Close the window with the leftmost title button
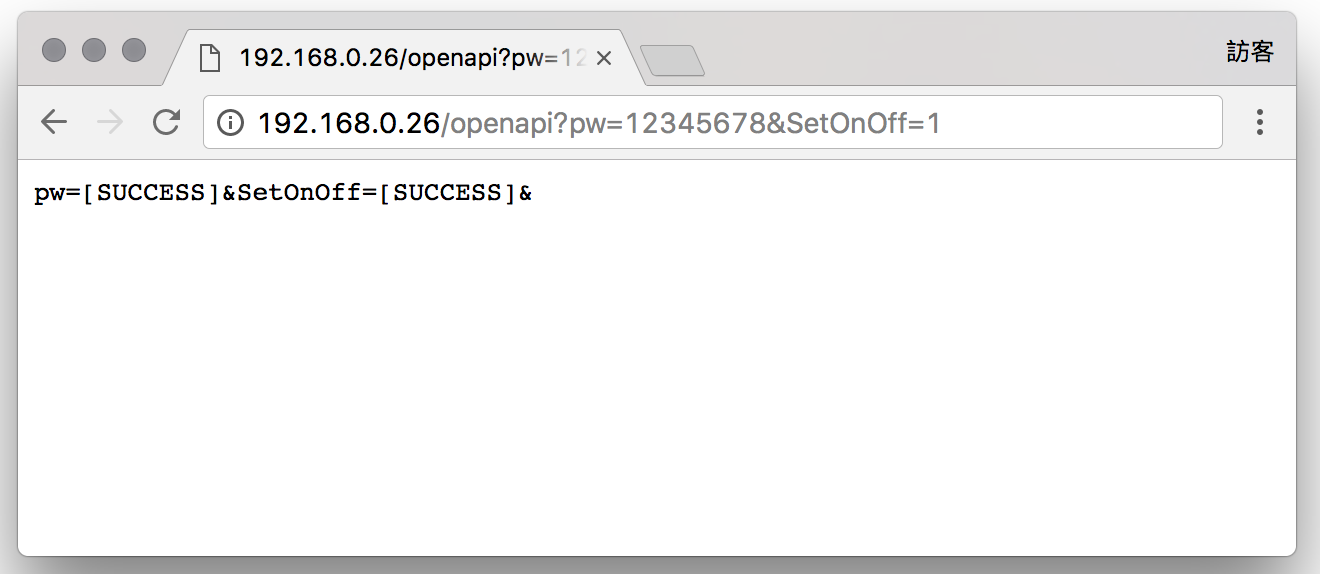This screenshot has height=574, width=1320. pos(54,49)
